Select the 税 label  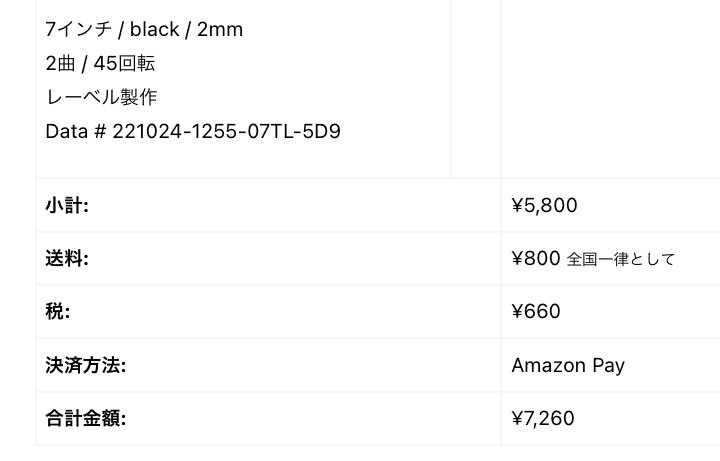coord(57,312)
